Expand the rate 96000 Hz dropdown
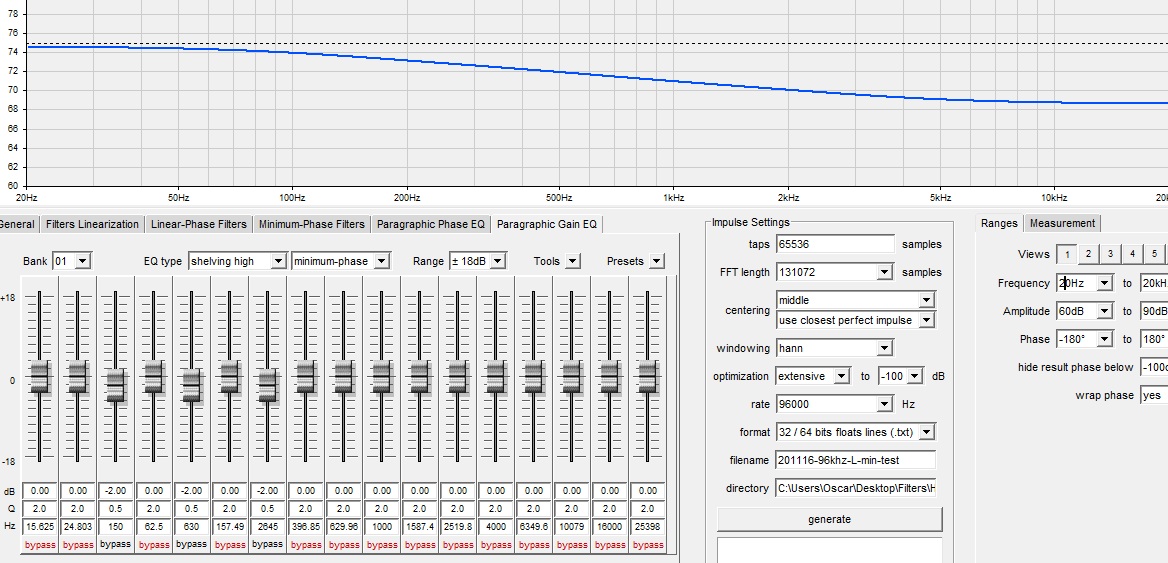Image resolution: width=1168 pixels, height=563 pixels. tap(884, 404)
